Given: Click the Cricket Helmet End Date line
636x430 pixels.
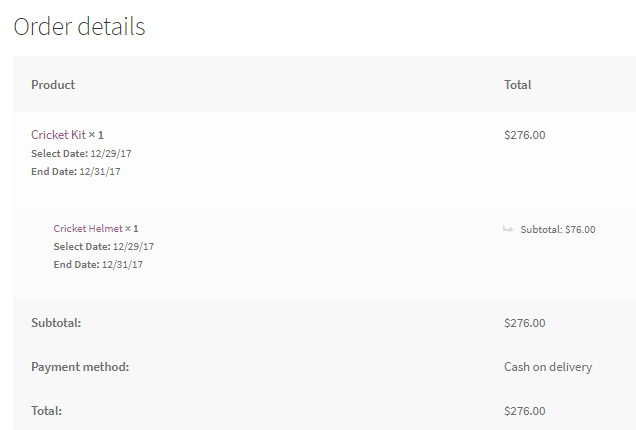Looking at the screenshot, I should coord(98,265).
